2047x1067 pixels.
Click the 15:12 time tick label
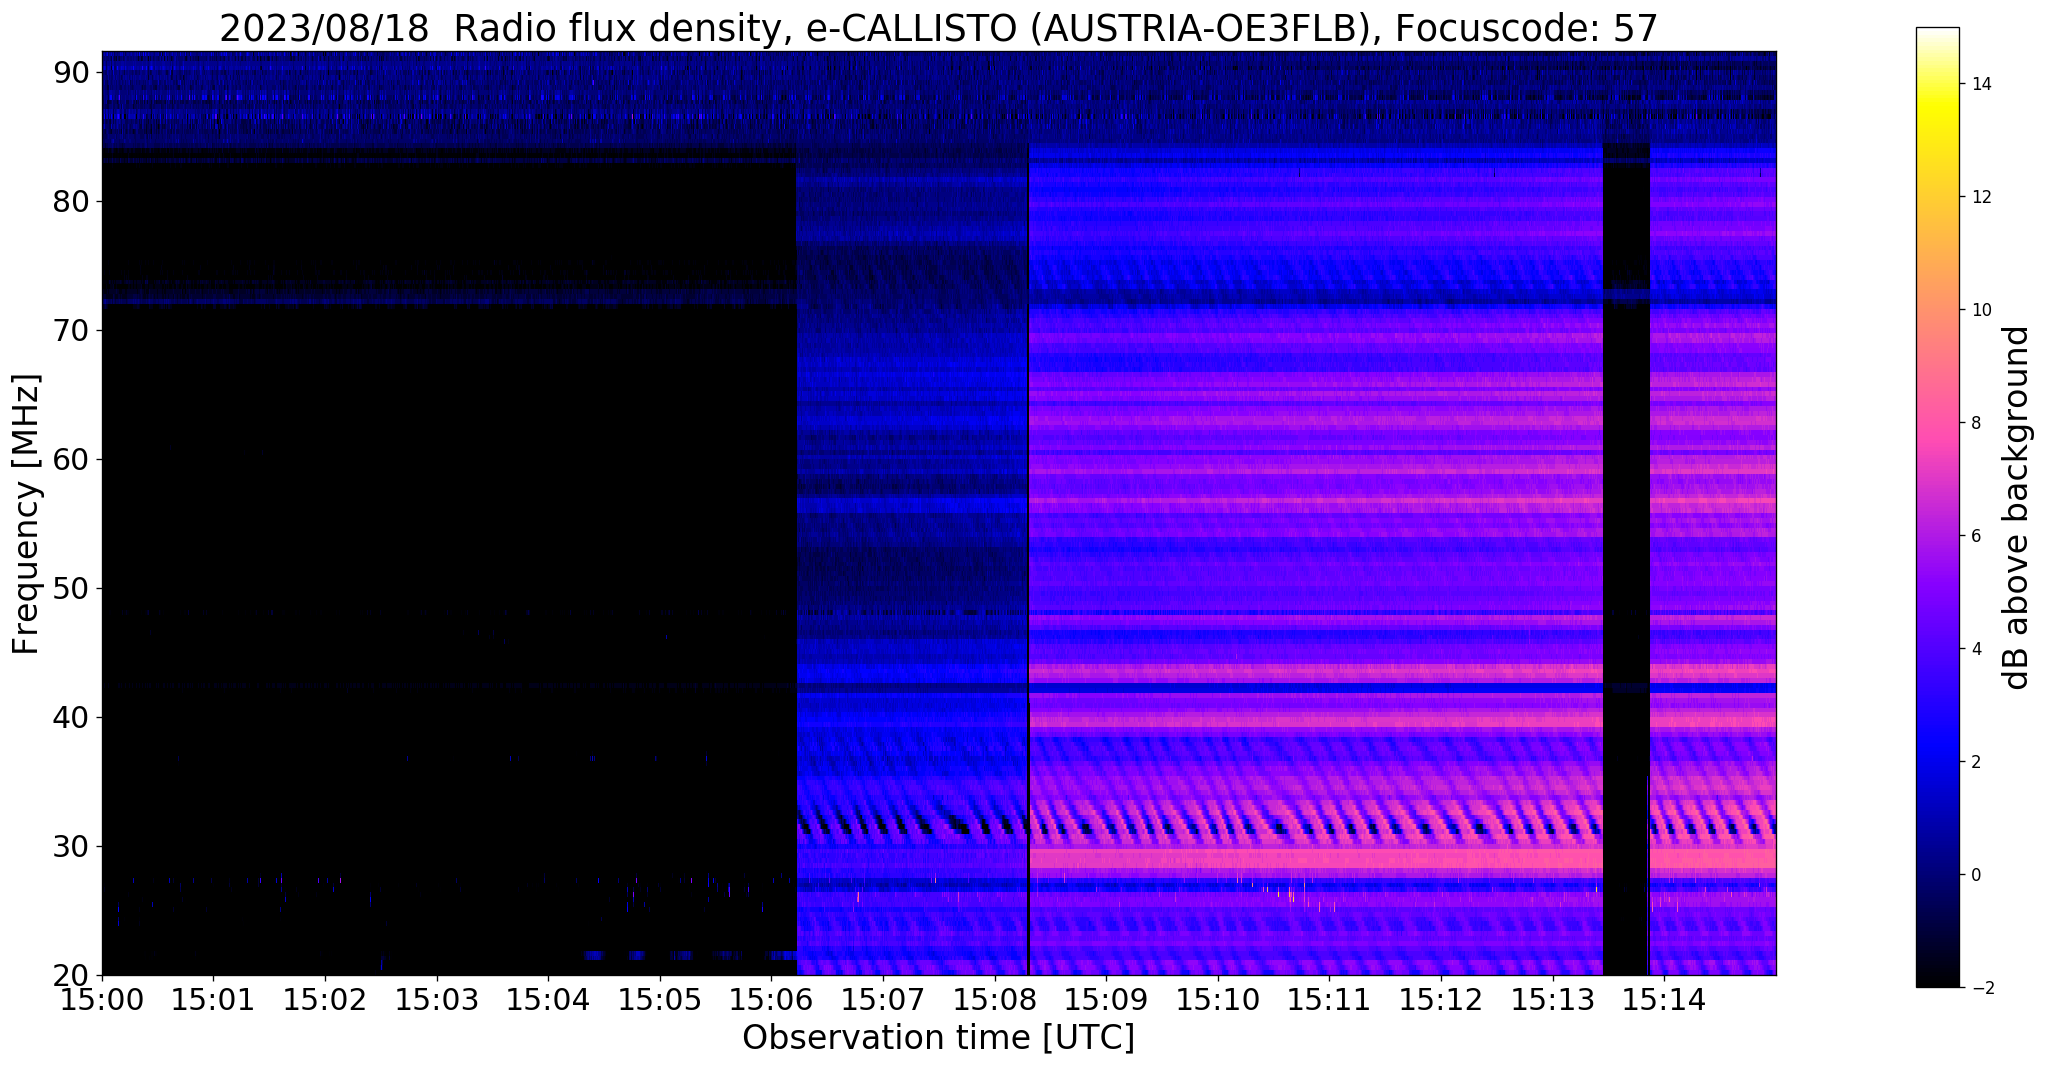(x=1441, y=999)
